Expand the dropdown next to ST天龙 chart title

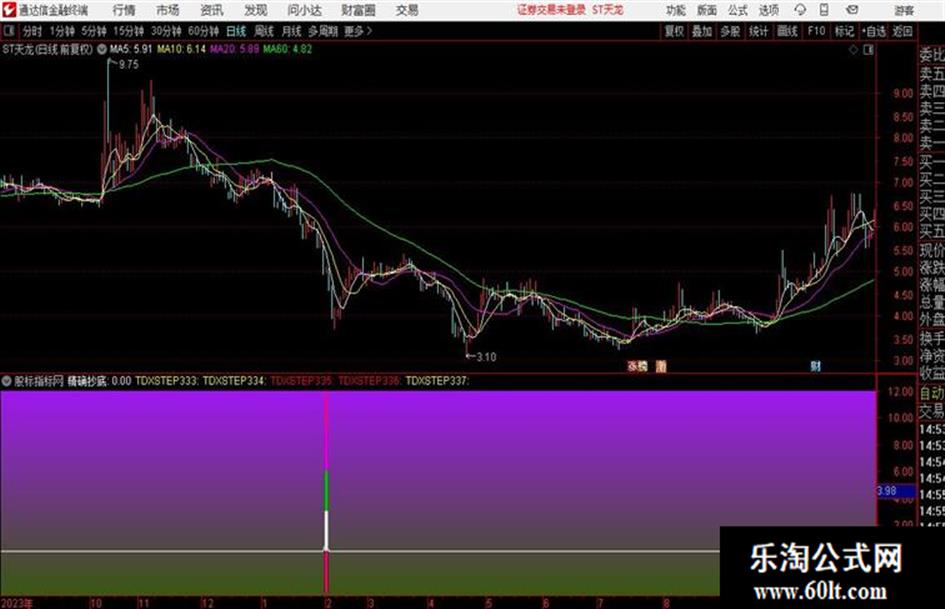click(102, 49)
